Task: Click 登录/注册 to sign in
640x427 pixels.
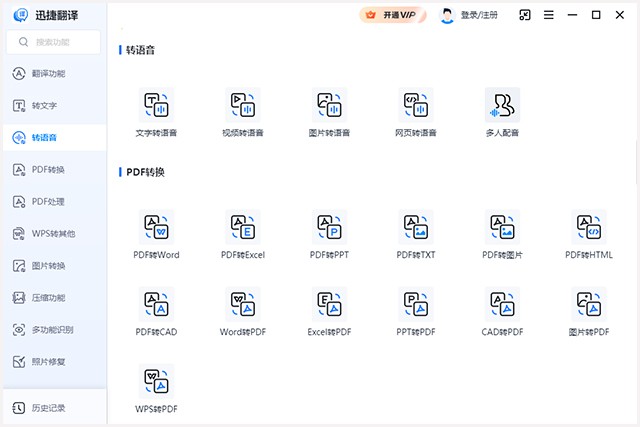Action: point(479,15)
